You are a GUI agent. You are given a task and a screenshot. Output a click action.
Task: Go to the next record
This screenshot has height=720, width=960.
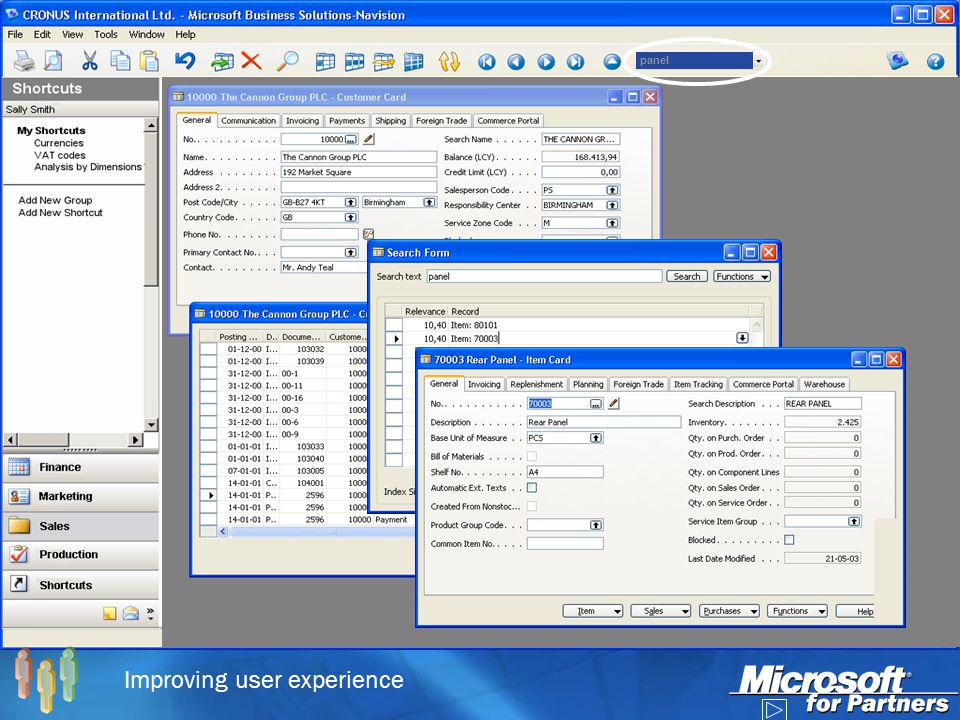[546, 62]
